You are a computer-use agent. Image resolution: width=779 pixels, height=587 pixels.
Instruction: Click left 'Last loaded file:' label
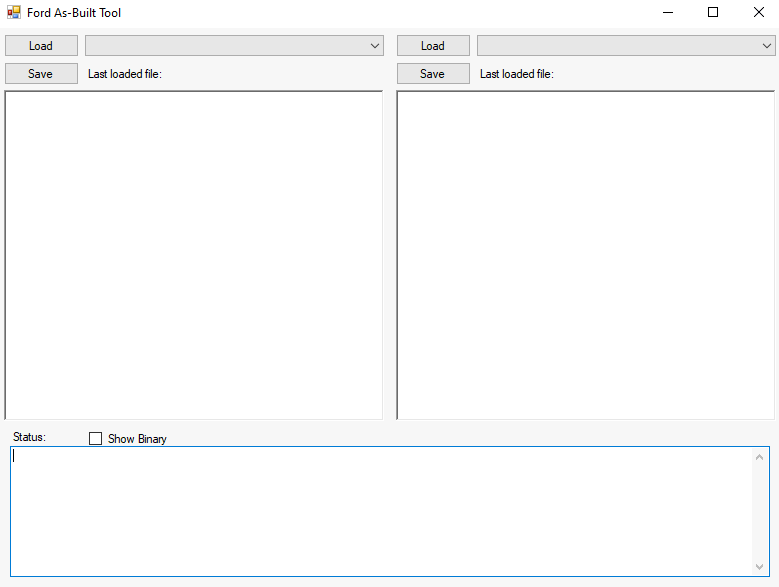(125, 74)
